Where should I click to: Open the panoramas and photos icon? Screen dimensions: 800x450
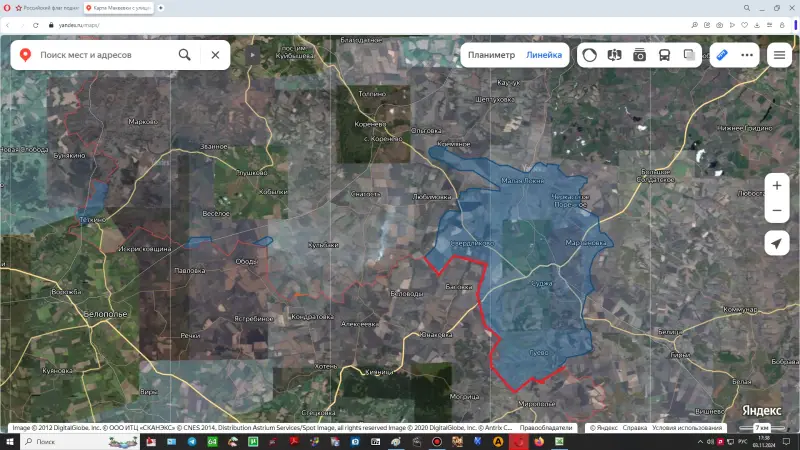(640, 55)
